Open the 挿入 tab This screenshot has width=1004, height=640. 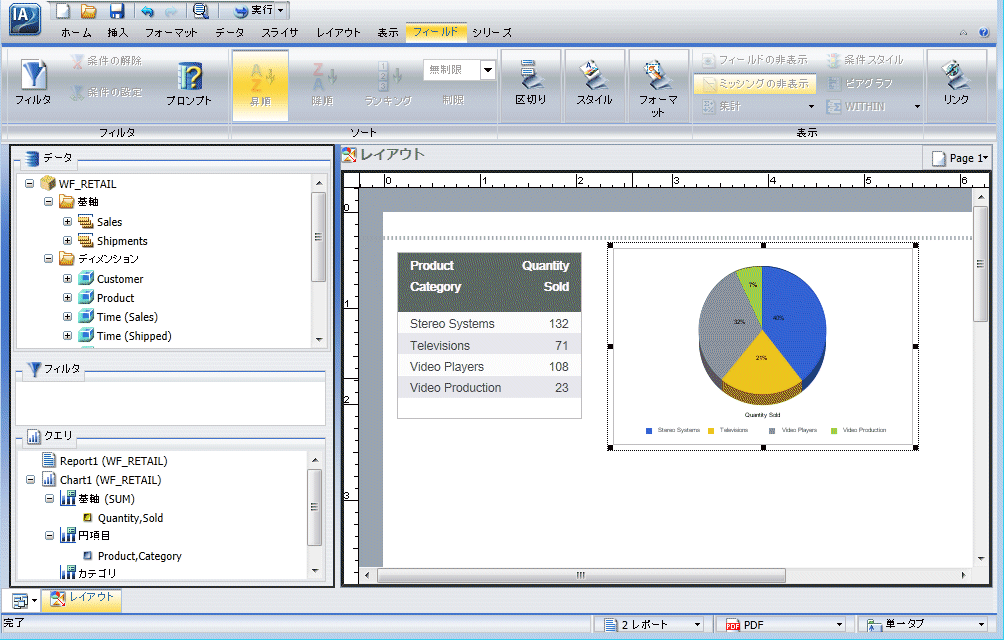[118, 33]
